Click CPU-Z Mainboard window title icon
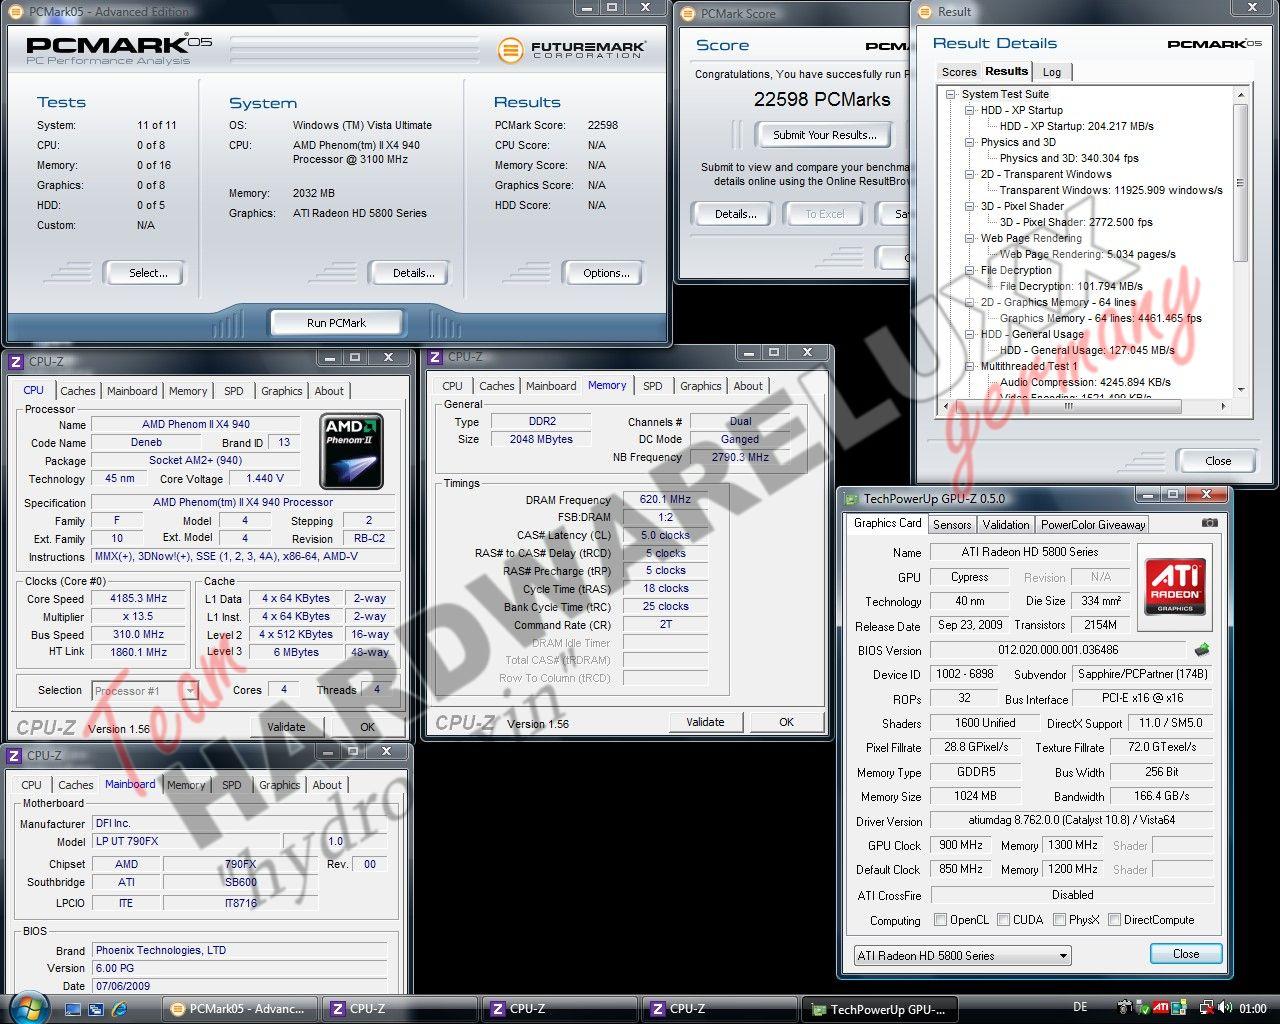 (16, 756)
